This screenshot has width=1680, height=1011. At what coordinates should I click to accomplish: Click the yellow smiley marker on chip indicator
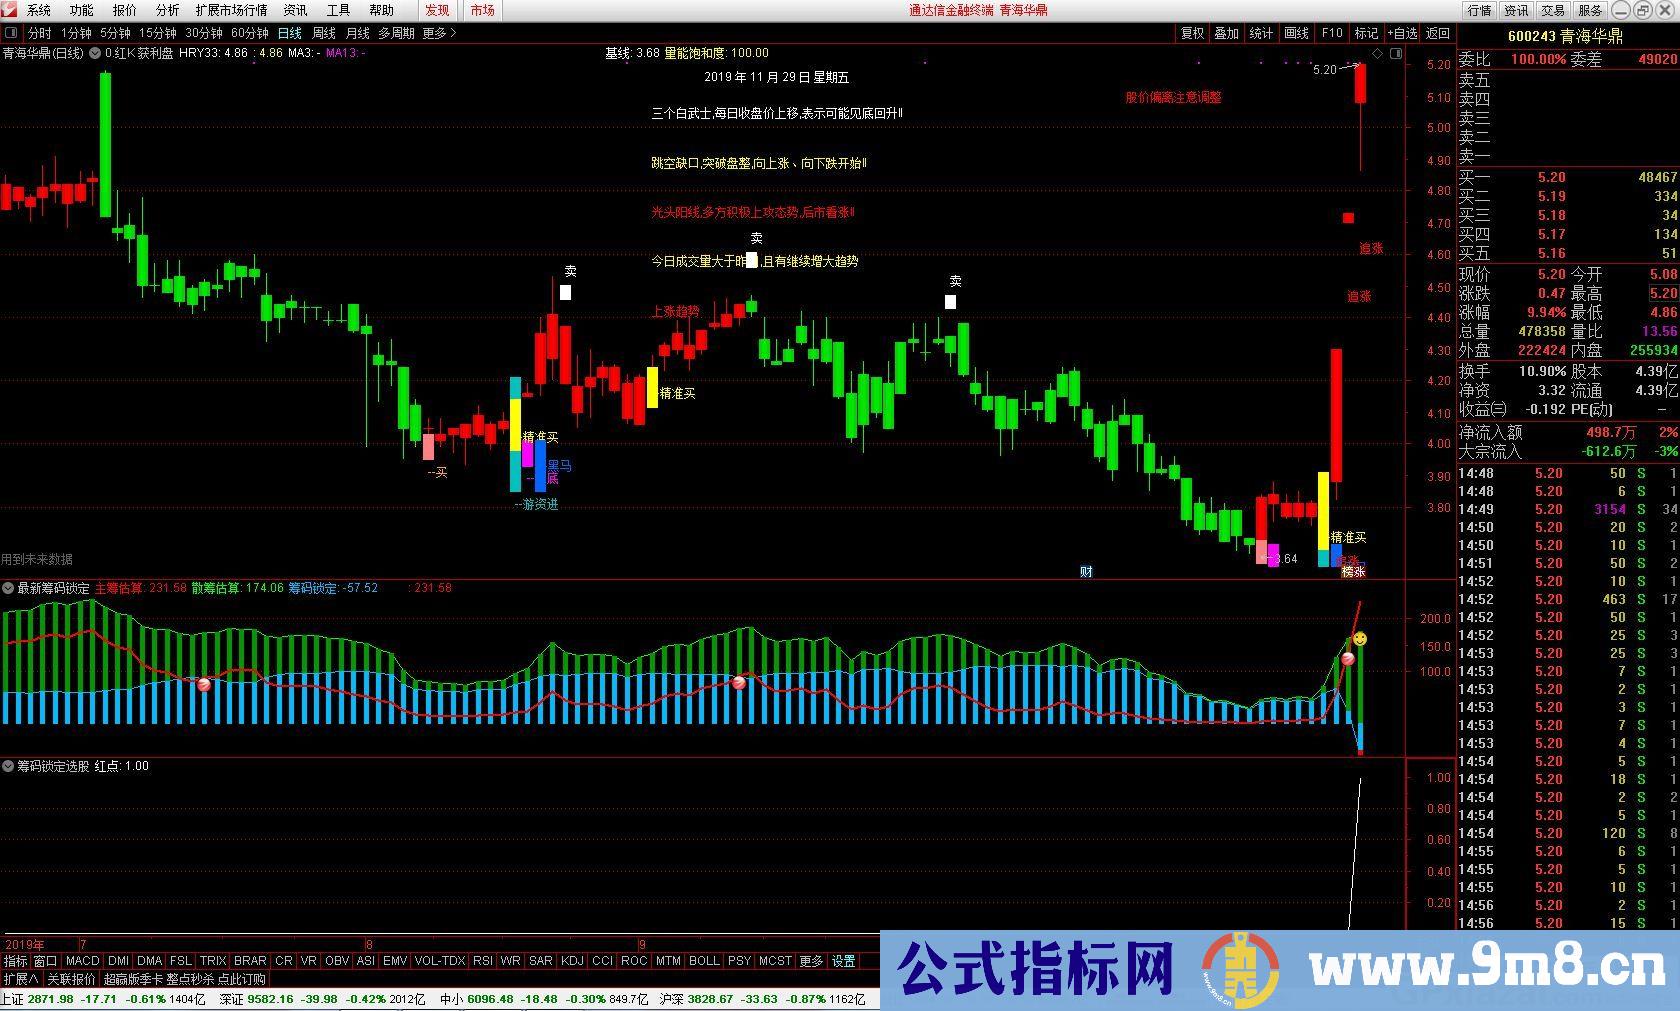click(x=1360, y=638)
